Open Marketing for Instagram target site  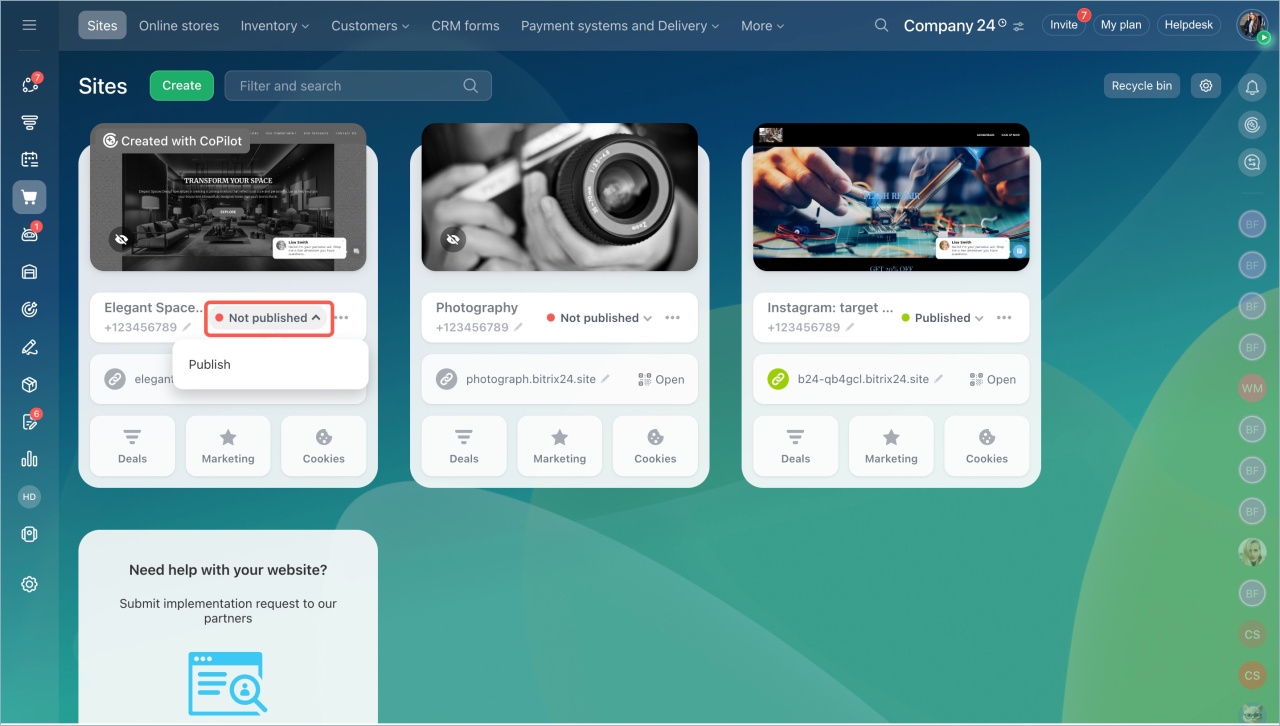point(891,446)
